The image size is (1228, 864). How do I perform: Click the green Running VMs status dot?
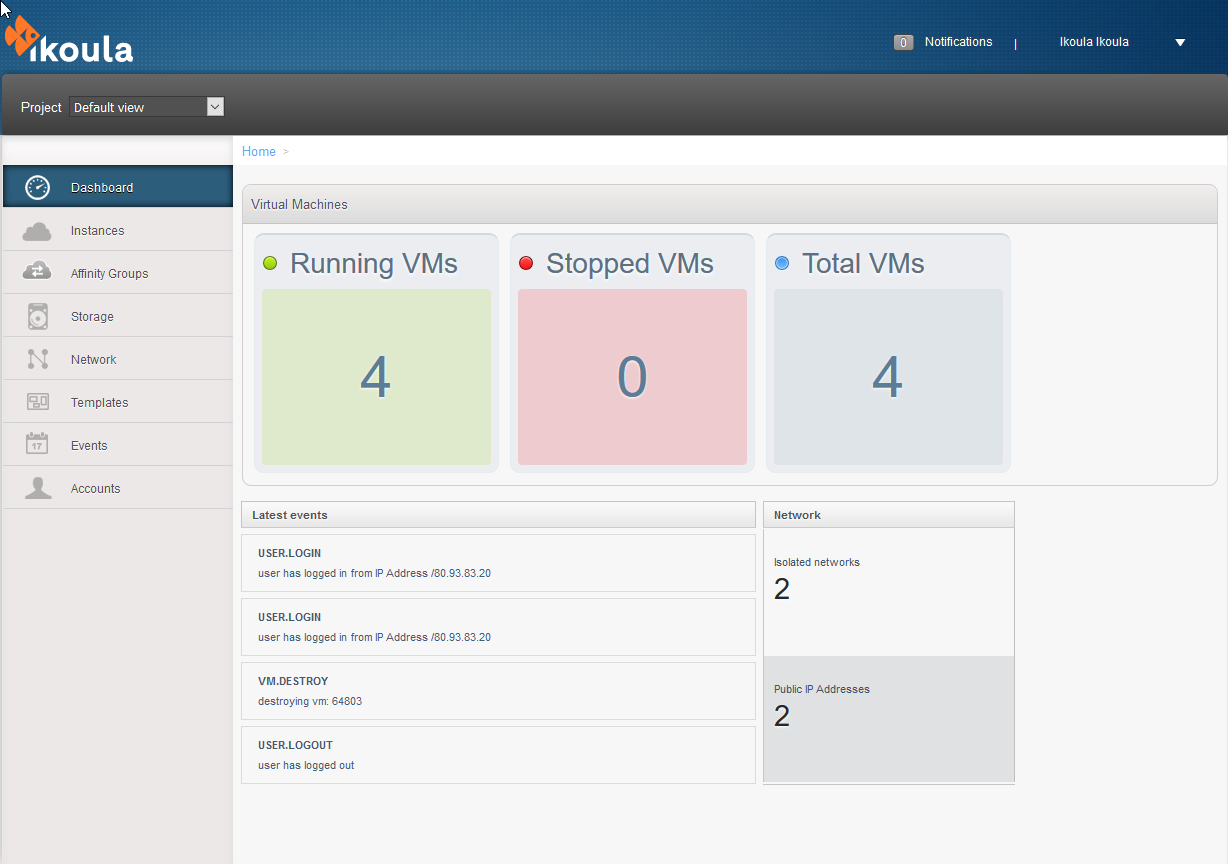pyautogui.click(x=270, y=263)
